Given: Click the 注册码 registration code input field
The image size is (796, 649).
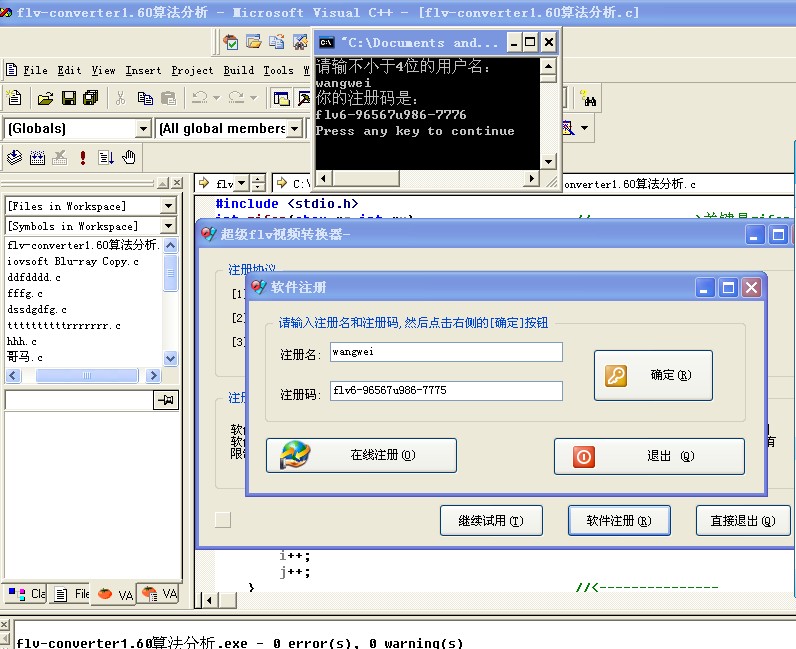Looking at the screenshot, I should [x=446, y=391].
